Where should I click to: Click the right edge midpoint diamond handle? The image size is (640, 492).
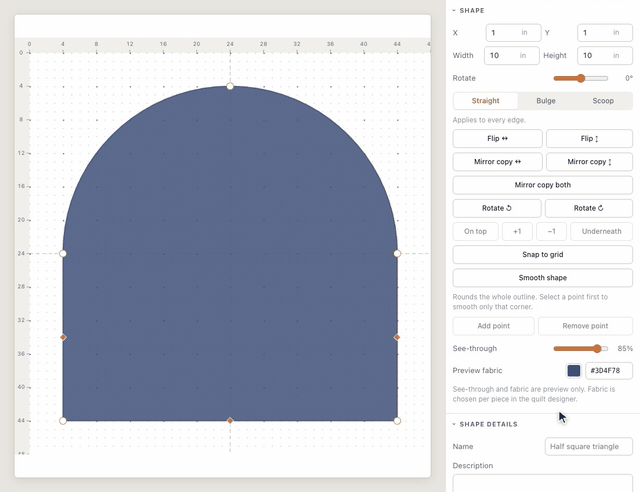(397, 337)
